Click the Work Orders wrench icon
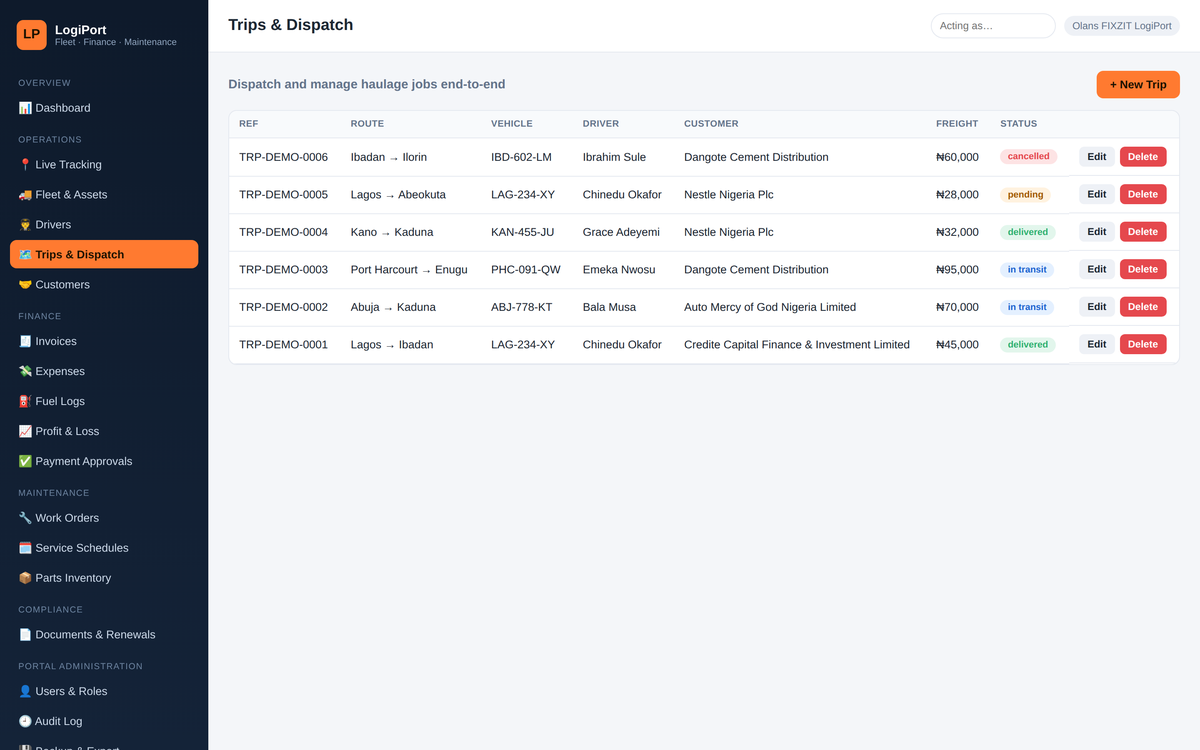 (x=25, y=518)
